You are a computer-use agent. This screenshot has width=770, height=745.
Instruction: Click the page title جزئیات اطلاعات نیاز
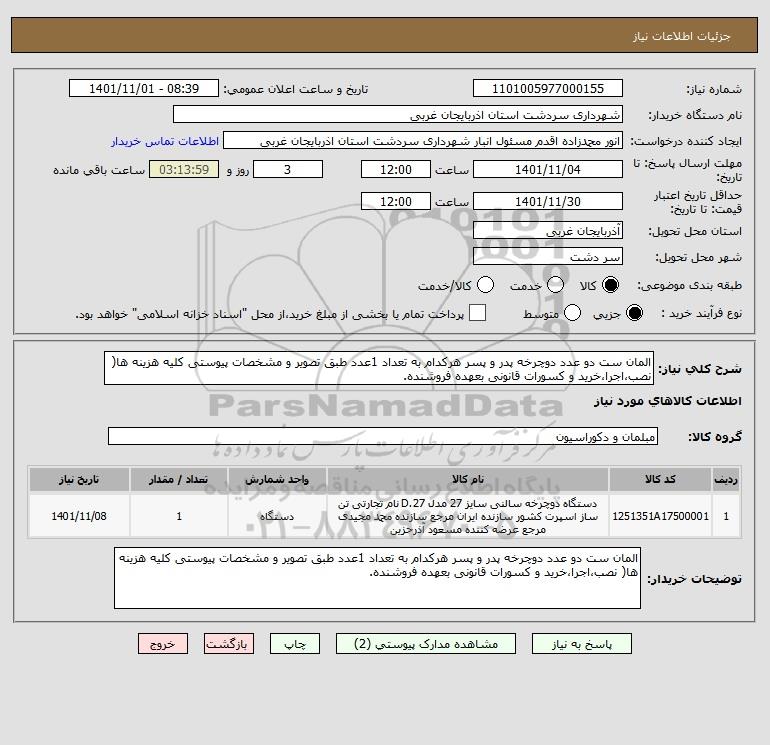tap(682, 36)
